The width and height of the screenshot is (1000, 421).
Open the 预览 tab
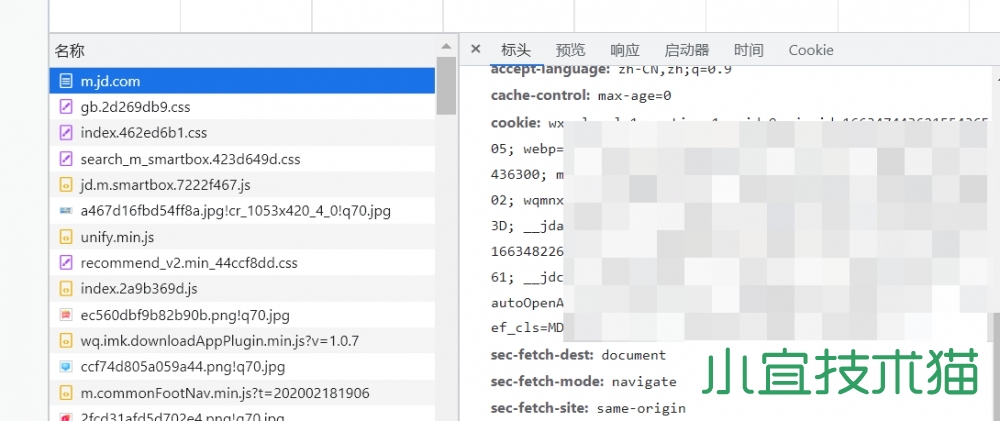[x=570, y=50]
